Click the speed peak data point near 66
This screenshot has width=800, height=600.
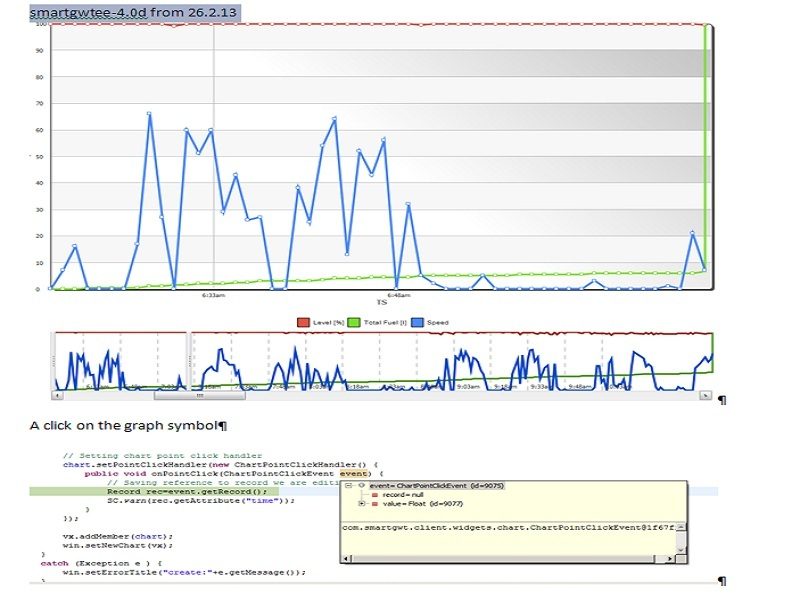pos(149,114)
